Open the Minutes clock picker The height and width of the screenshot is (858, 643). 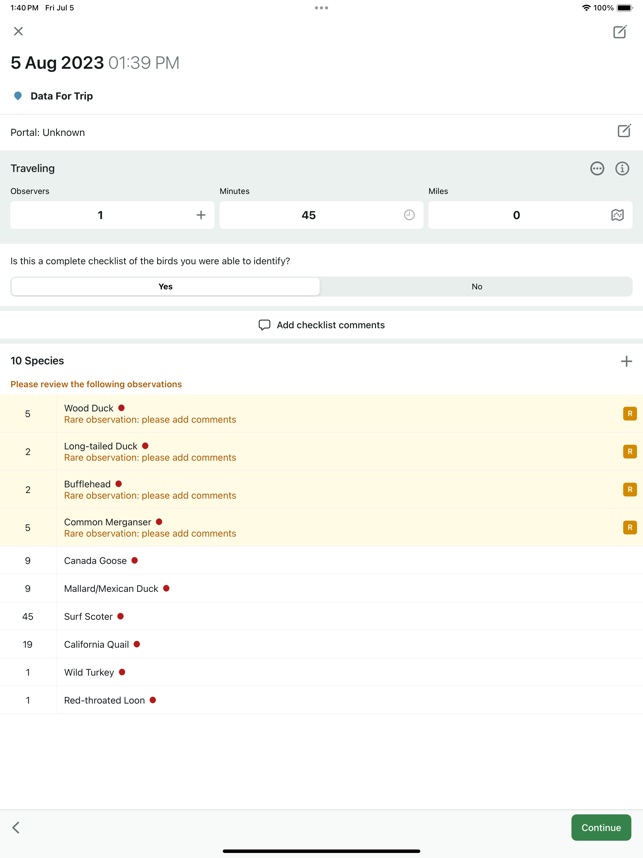coord(409,215)
